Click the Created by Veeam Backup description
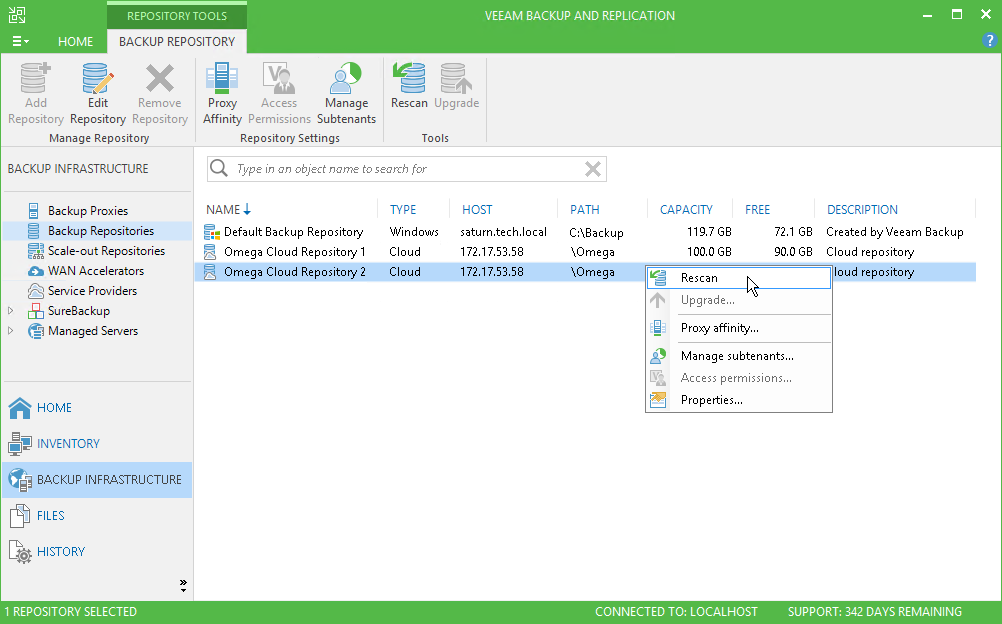This screenshot has height=624, width=1002. pyautogui.click(x=895, y=232)
